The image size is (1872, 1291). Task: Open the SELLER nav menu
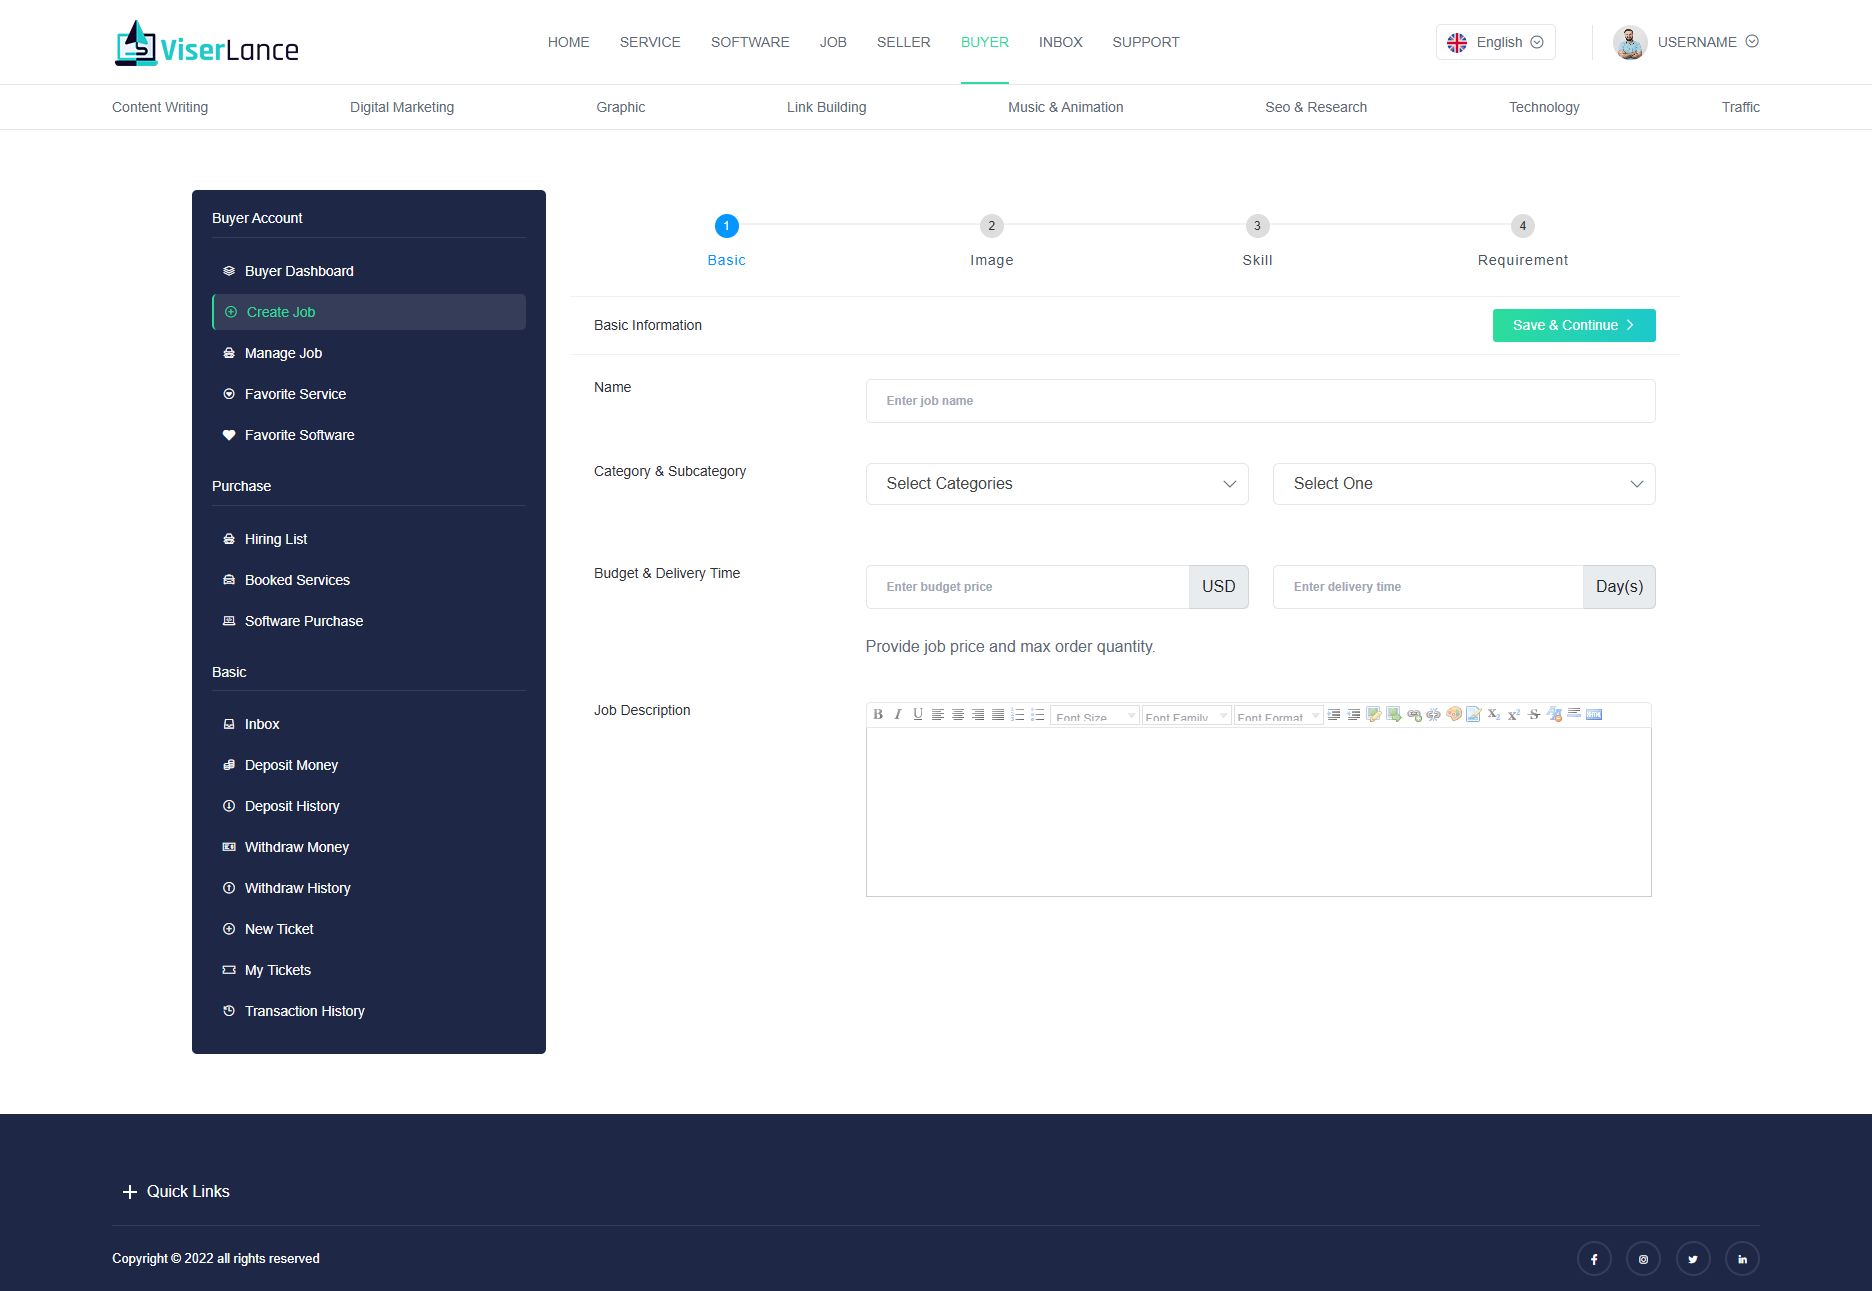(904, 42)
